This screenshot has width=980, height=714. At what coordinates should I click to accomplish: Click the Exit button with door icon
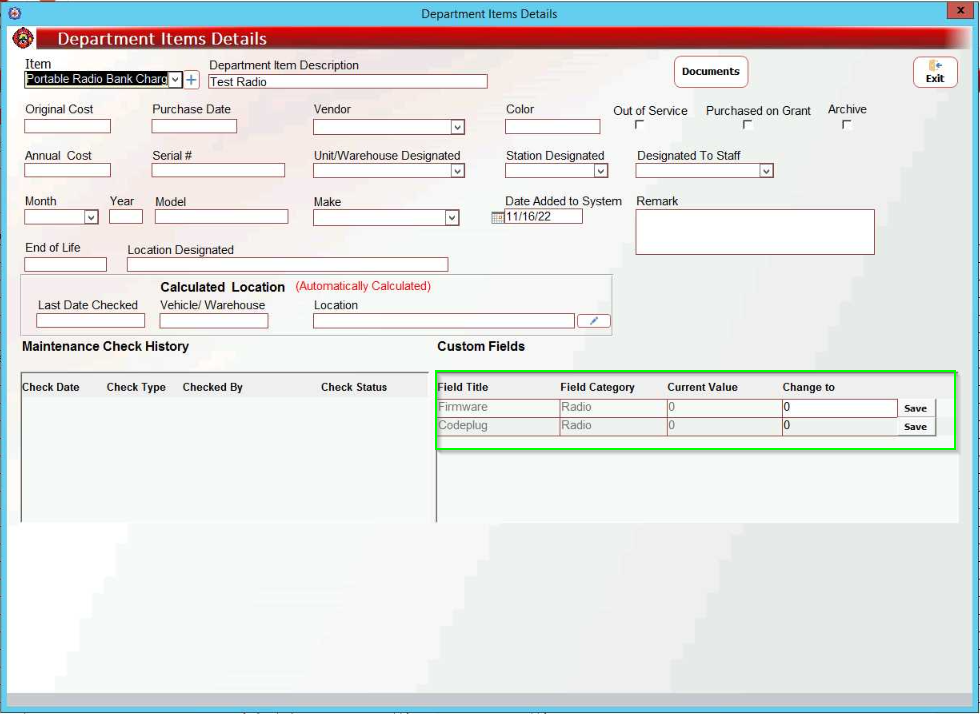(x=935, y=72)
